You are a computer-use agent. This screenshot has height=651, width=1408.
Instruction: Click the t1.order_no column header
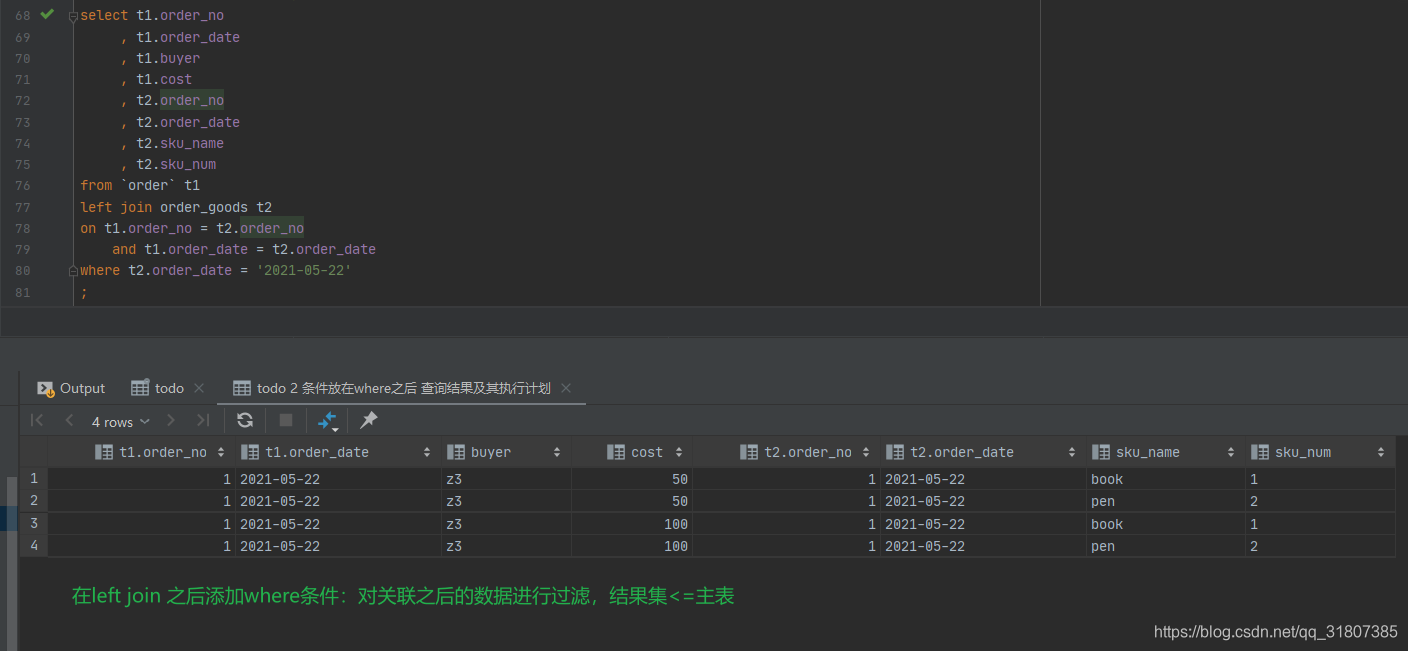coord(141,452)
